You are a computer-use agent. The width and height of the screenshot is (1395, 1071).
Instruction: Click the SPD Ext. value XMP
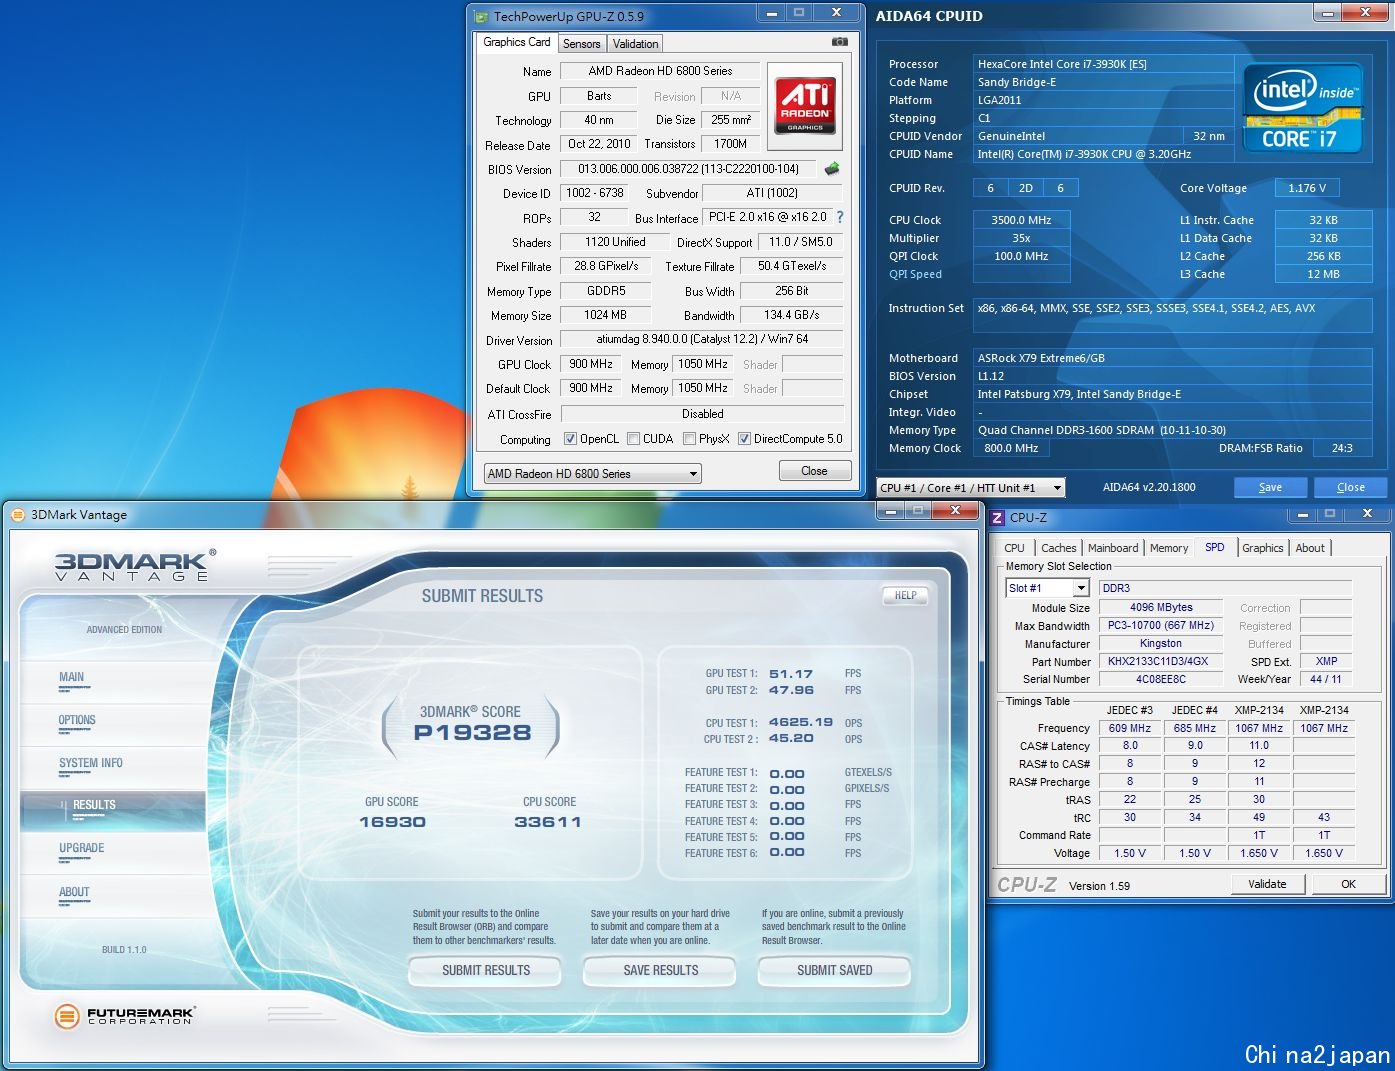[x=1326, y=661]
